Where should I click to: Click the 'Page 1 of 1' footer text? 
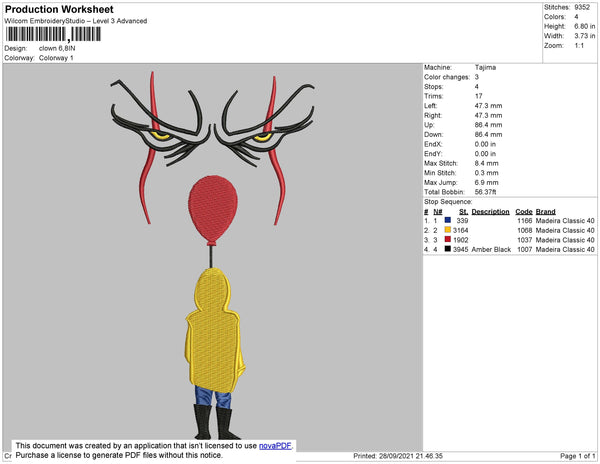click(577, 456)
